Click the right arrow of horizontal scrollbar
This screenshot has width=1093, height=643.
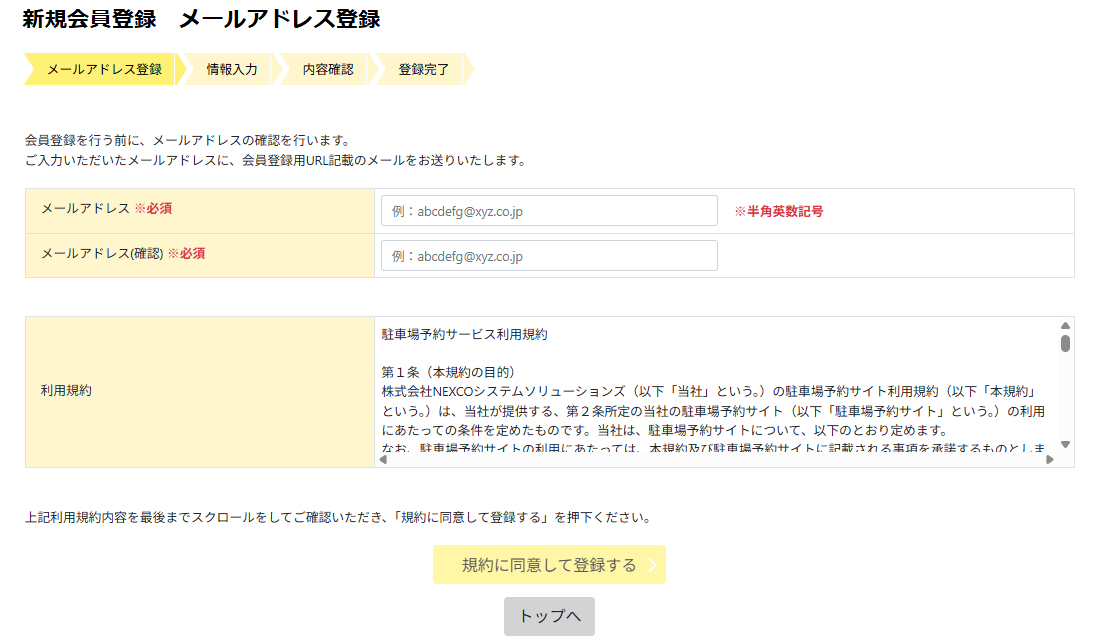pos(1050,459)
